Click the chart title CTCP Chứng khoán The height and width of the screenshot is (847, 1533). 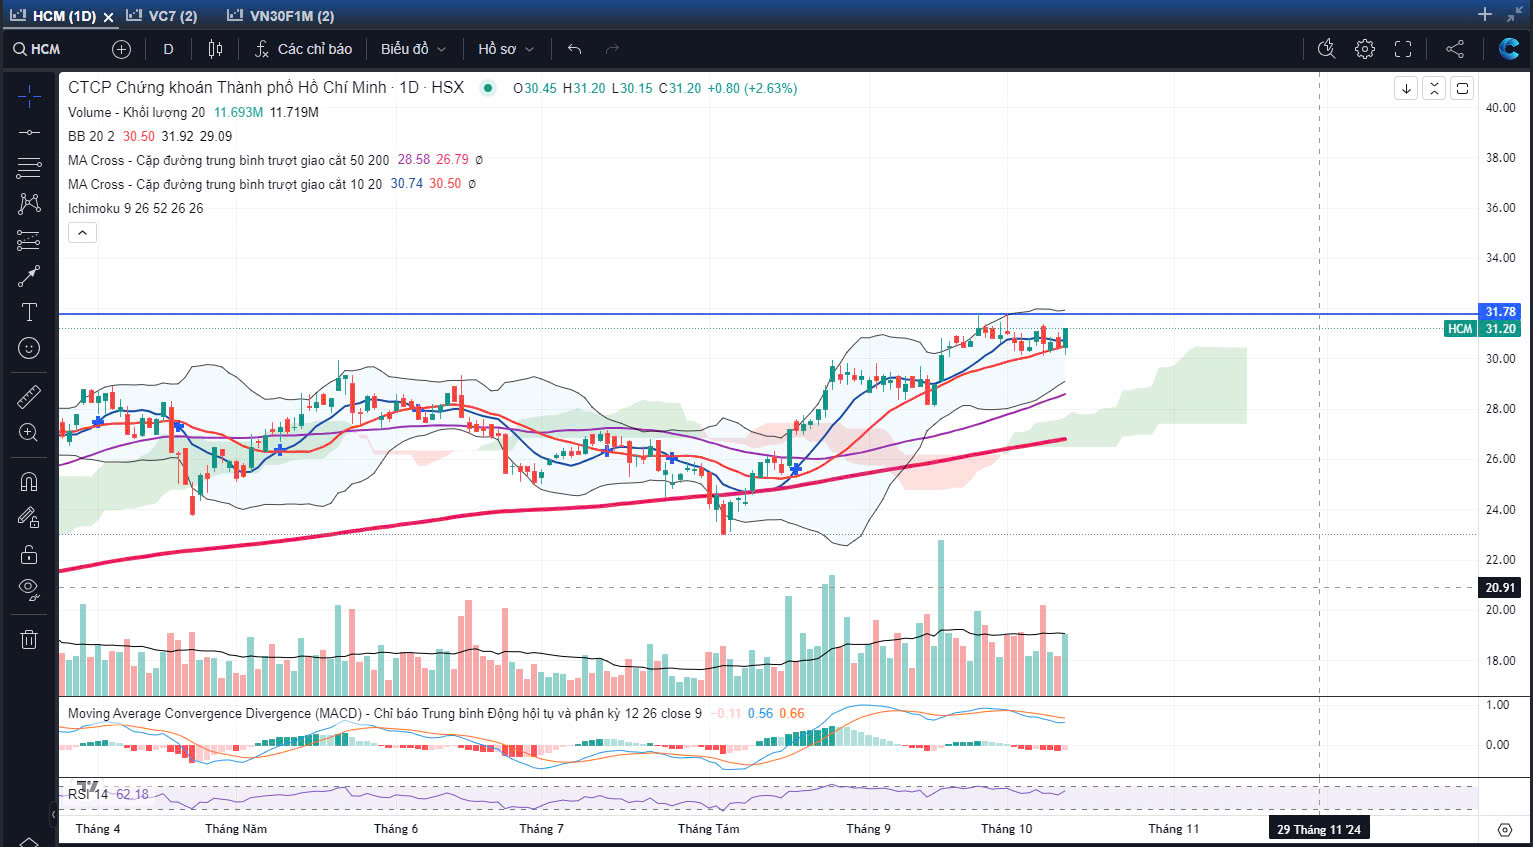(266, 87)
